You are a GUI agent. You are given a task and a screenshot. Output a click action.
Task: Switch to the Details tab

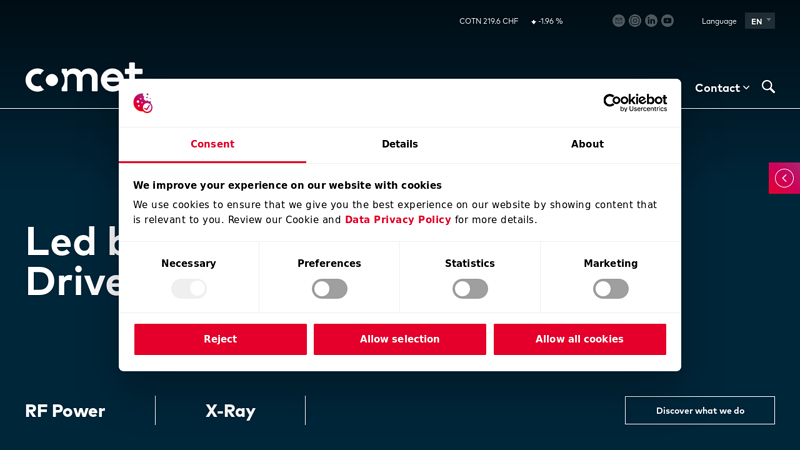click(400, 144)
